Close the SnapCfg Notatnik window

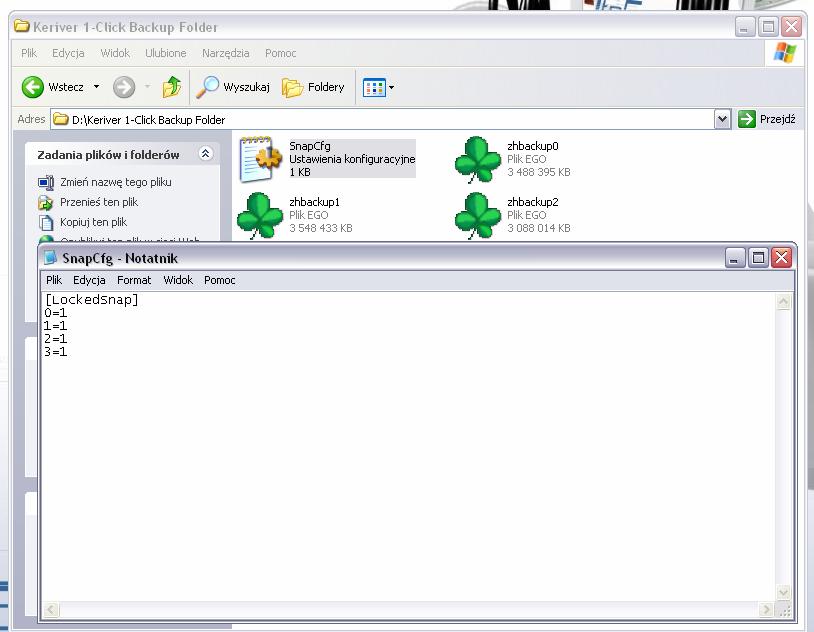point(781,258)
